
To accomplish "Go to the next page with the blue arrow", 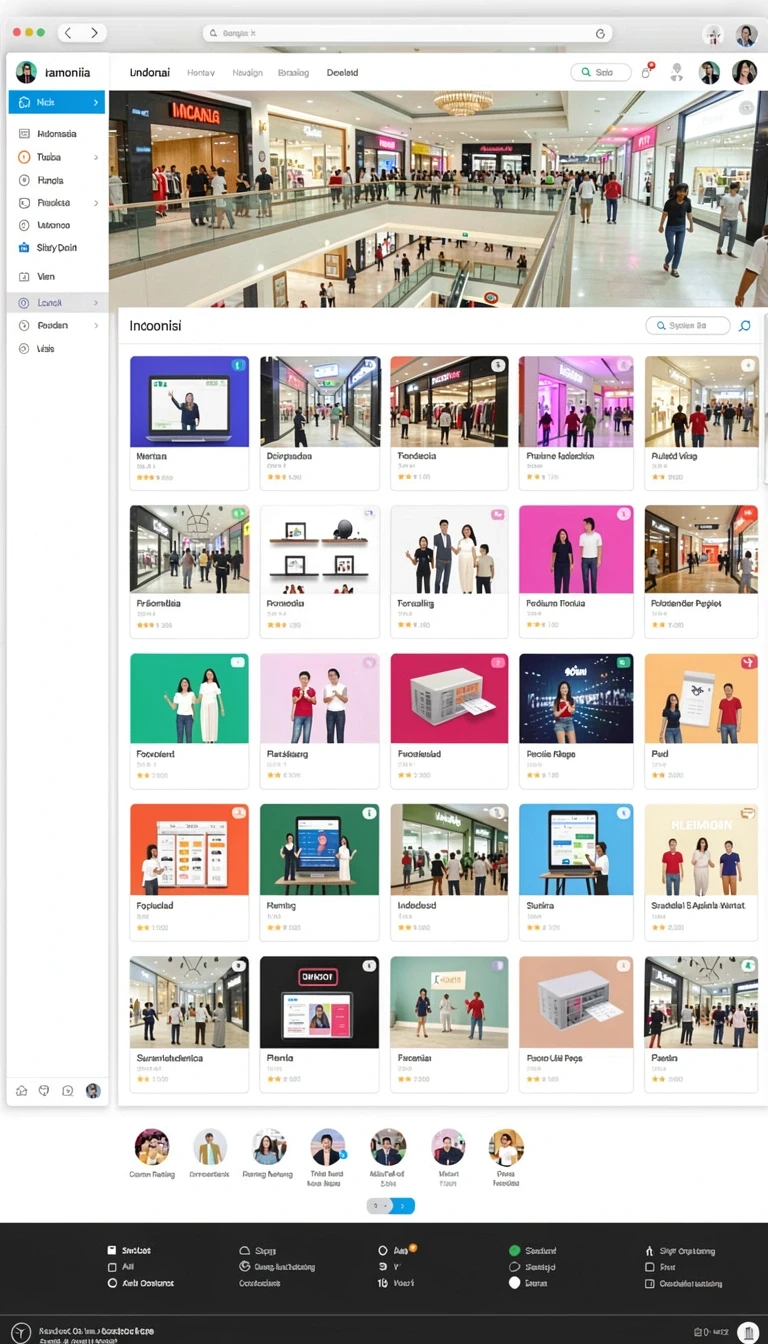I will (402, 1206).
